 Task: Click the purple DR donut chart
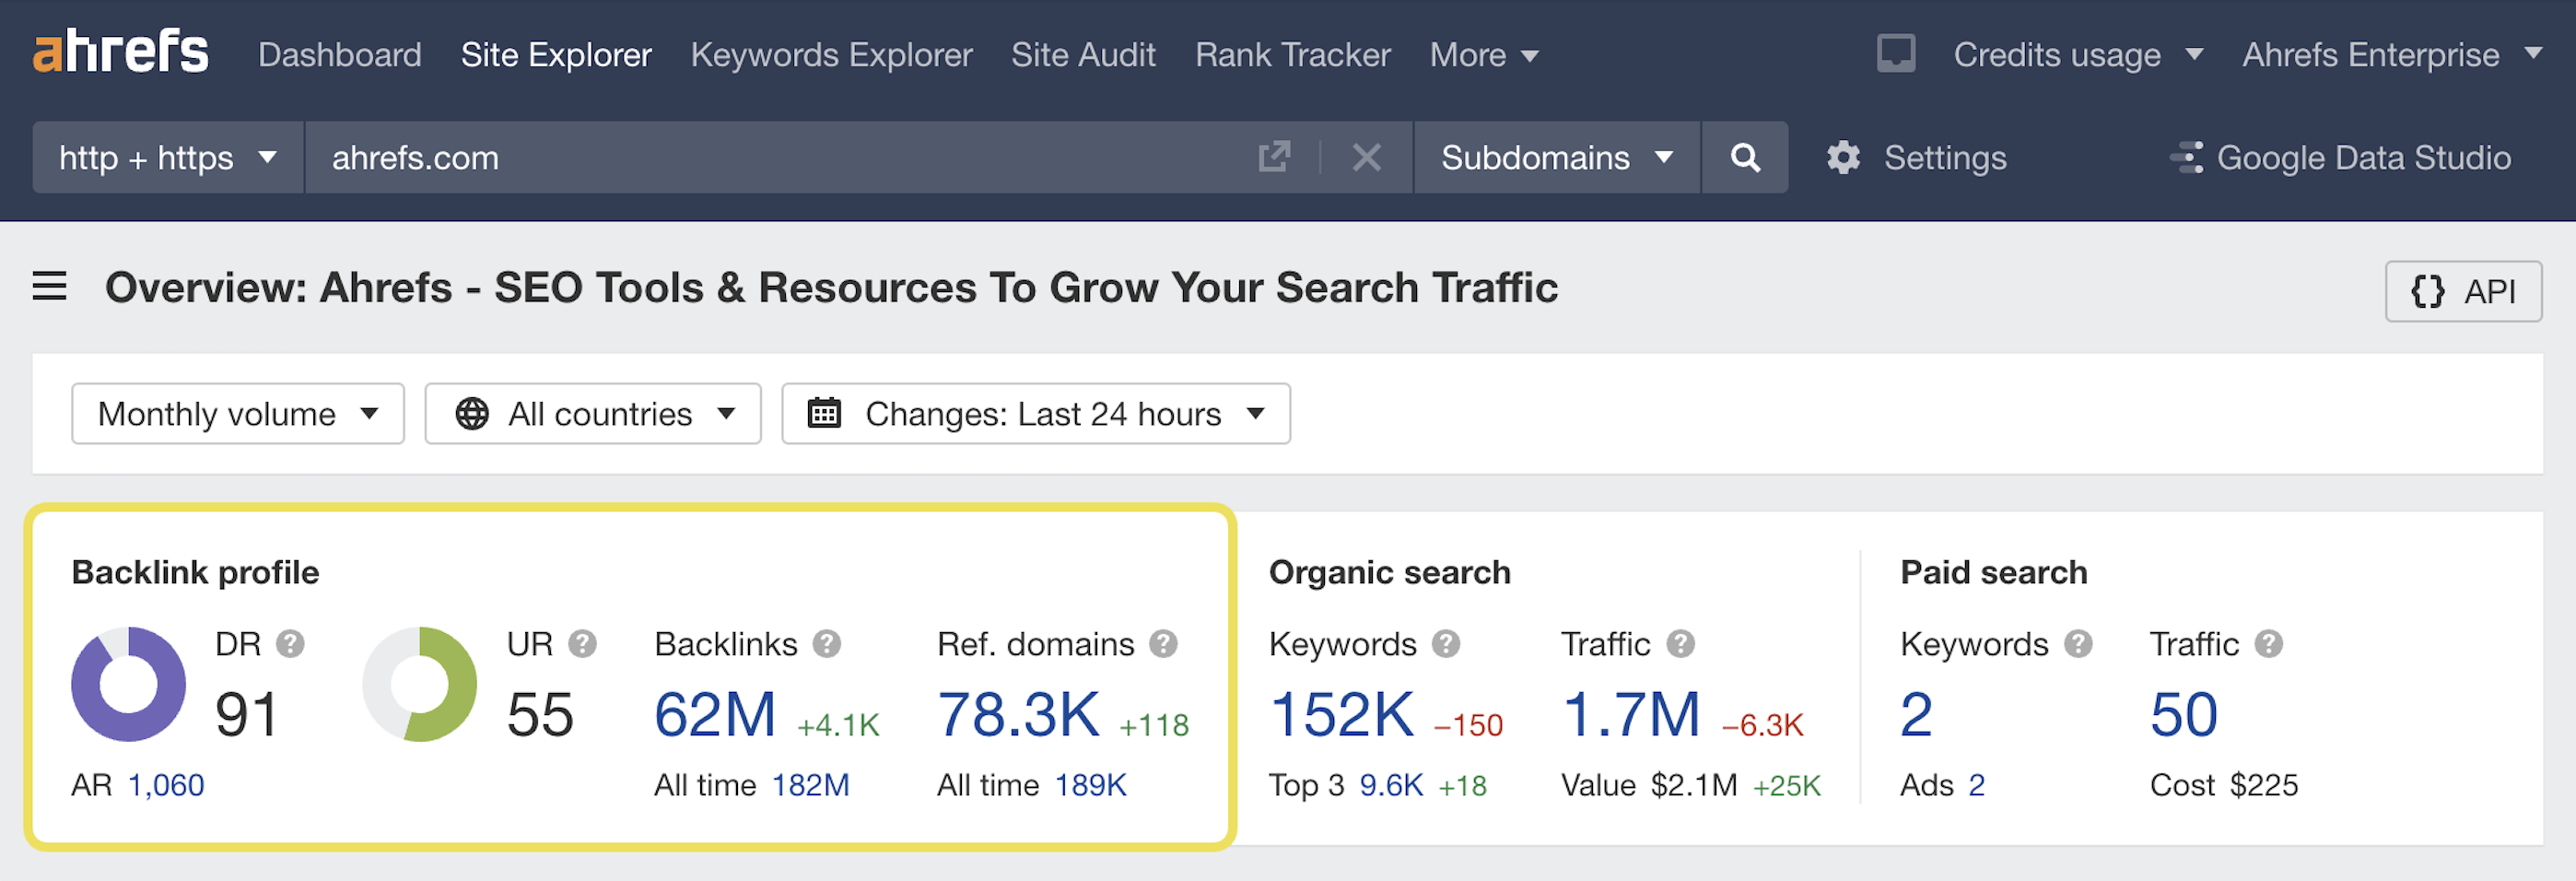pyautogui.click(x=127, y=685)
